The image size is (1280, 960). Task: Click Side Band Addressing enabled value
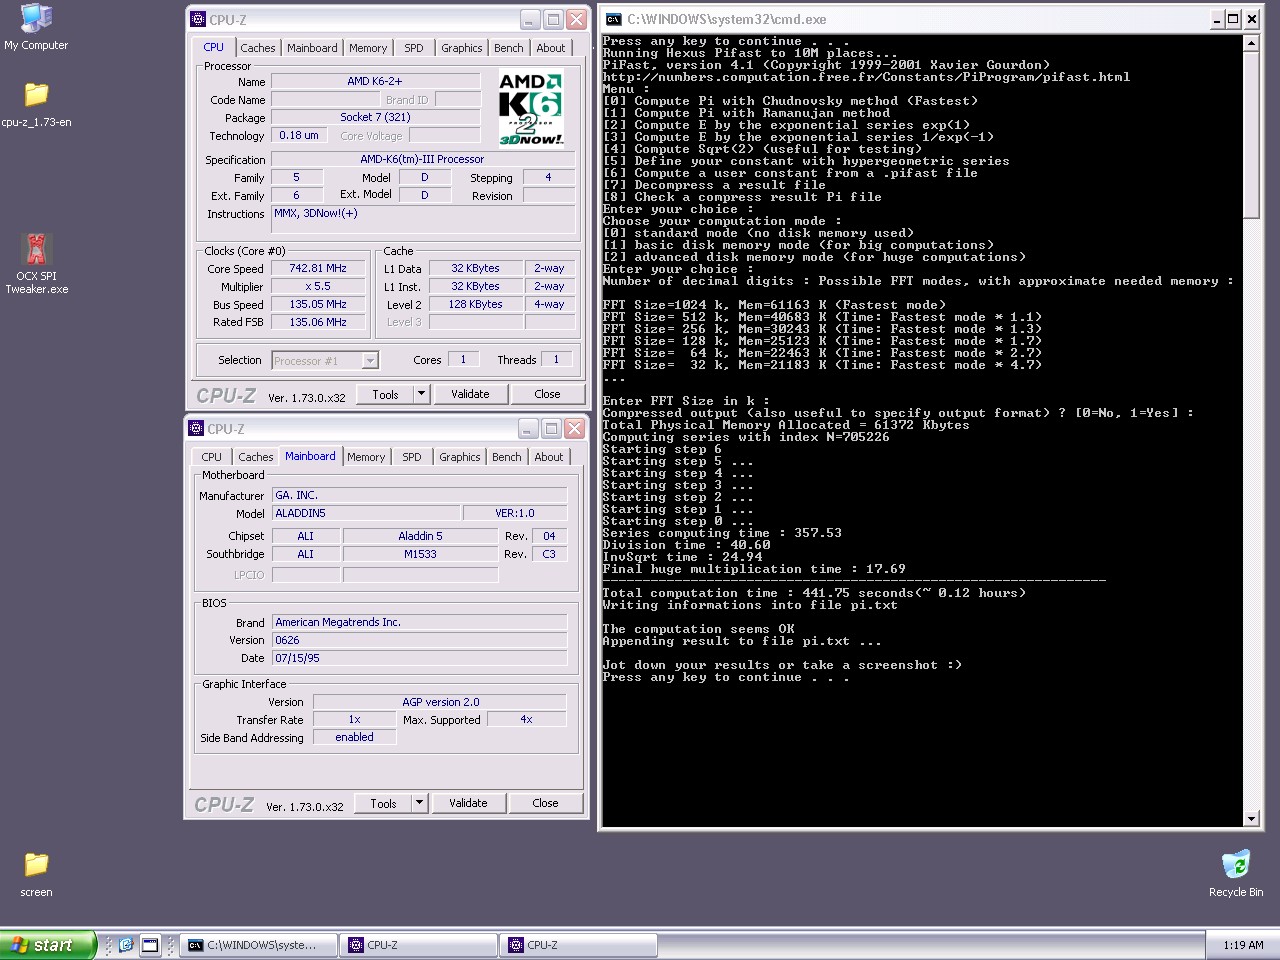[x=354, y=738]
